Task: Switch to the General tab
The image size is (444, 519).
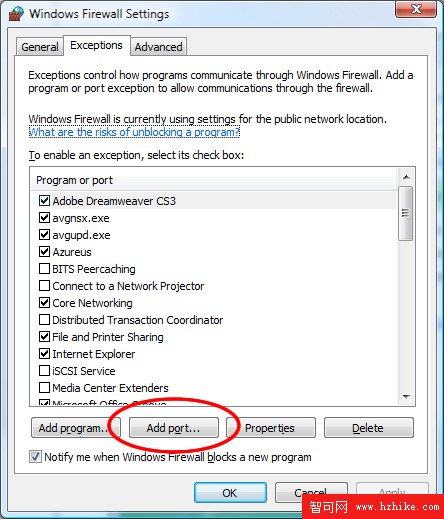Action: (x=40, y=47)
